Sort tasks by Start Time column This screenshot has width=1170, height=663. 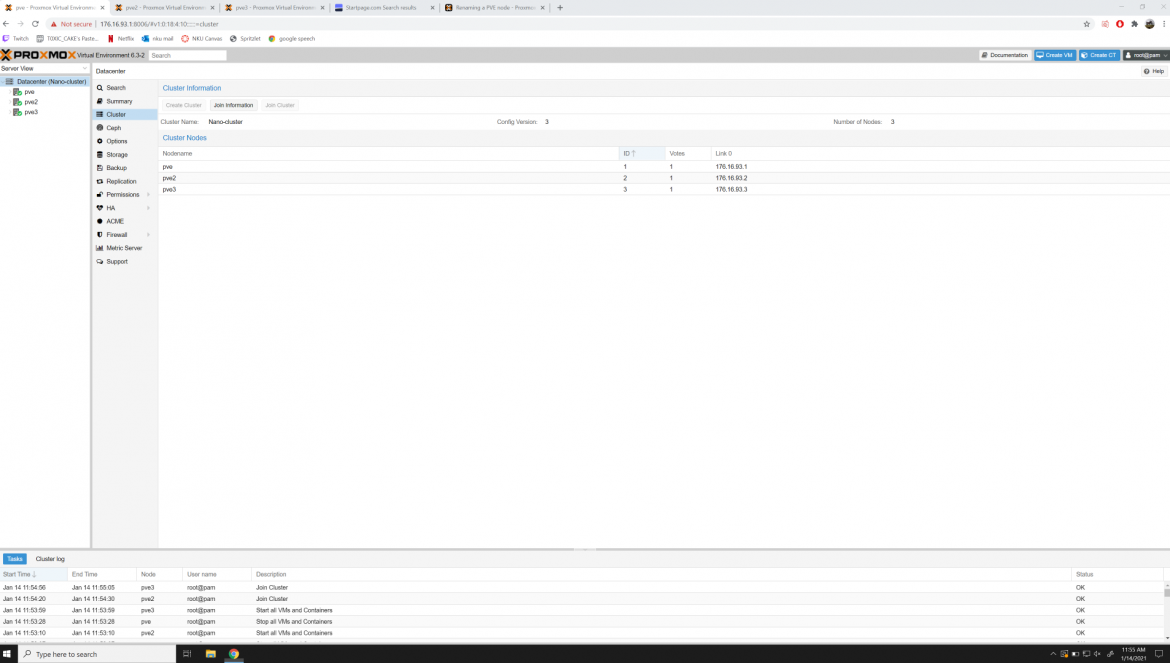click(34, 574)
